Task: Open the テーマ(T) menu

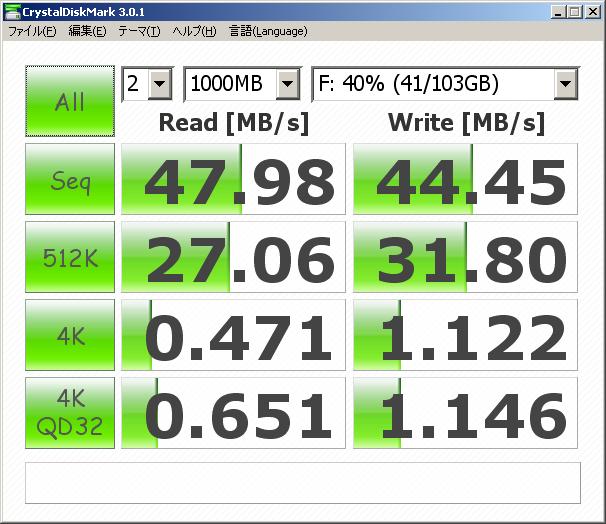Action: click(139, 31)
